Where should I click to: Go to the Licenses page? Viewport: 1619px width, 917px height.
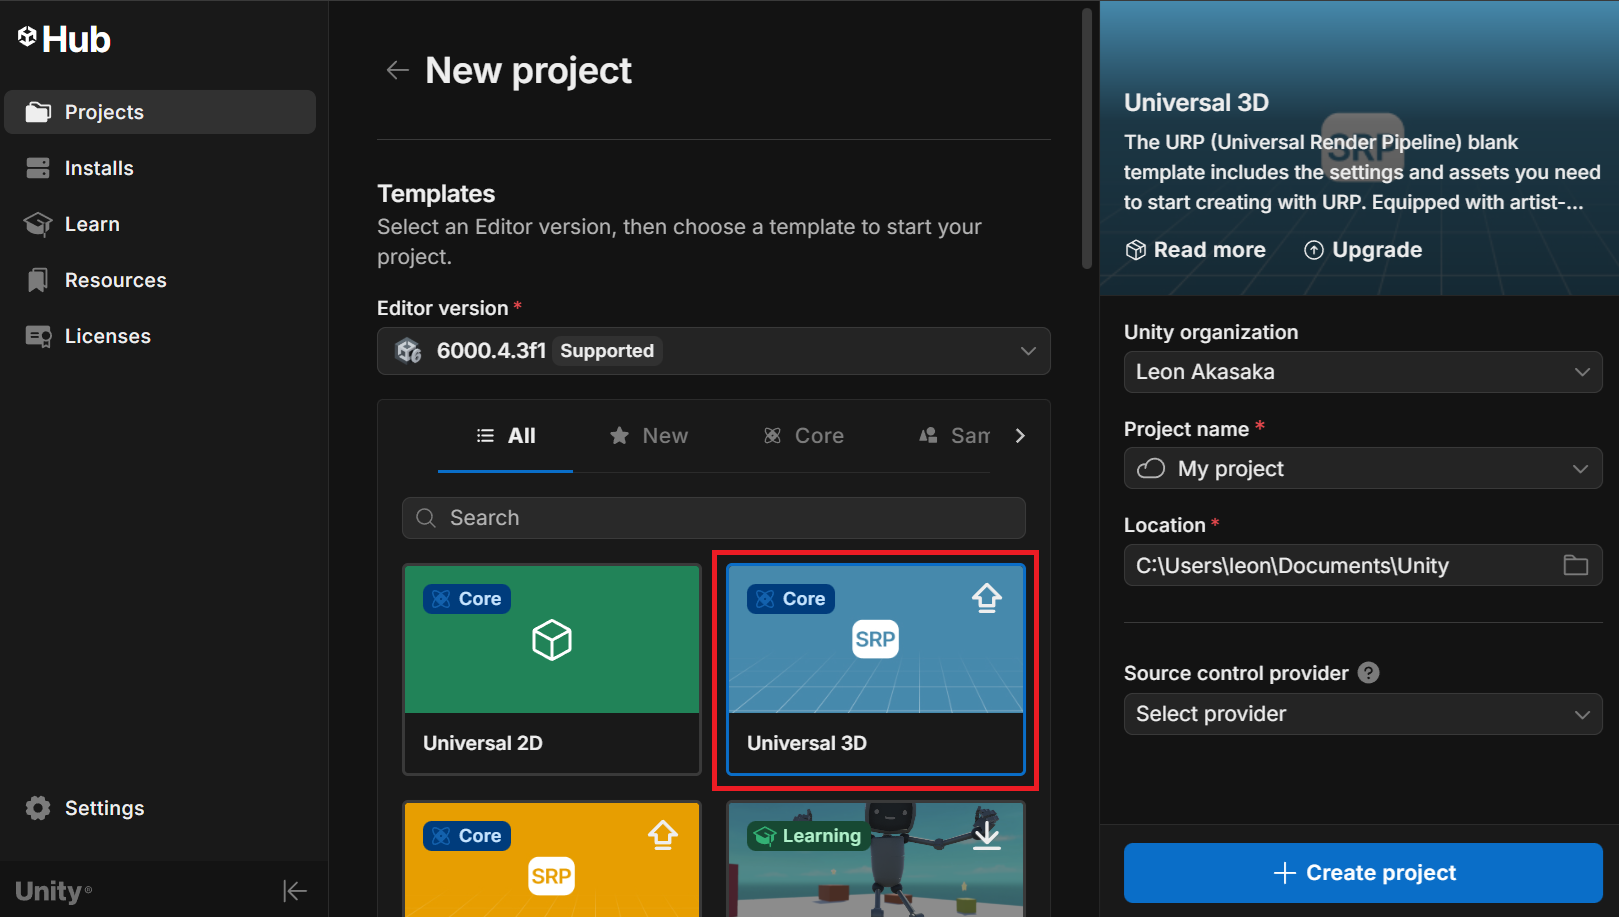tap(107, 336)
